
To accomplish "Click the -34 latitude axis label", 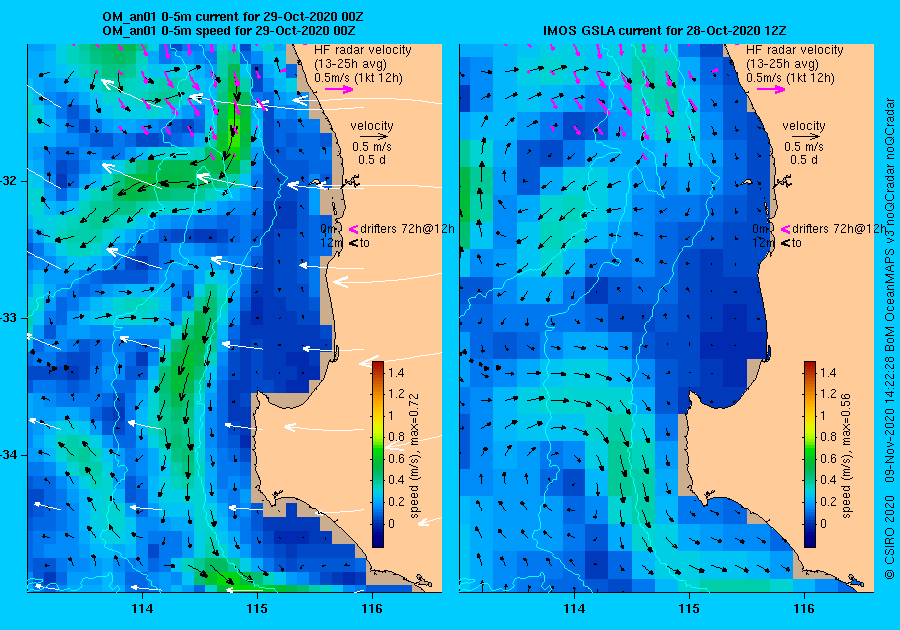I will coord(9,456).
